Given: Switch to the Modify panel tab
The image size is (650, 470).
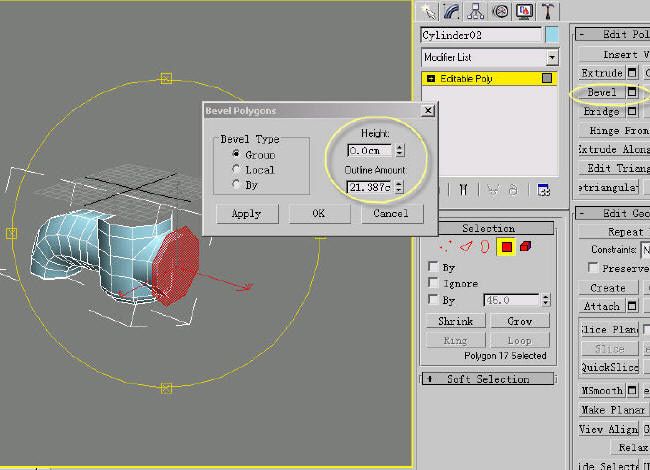Looking at the screenshot, I should [x=451, y=11].
